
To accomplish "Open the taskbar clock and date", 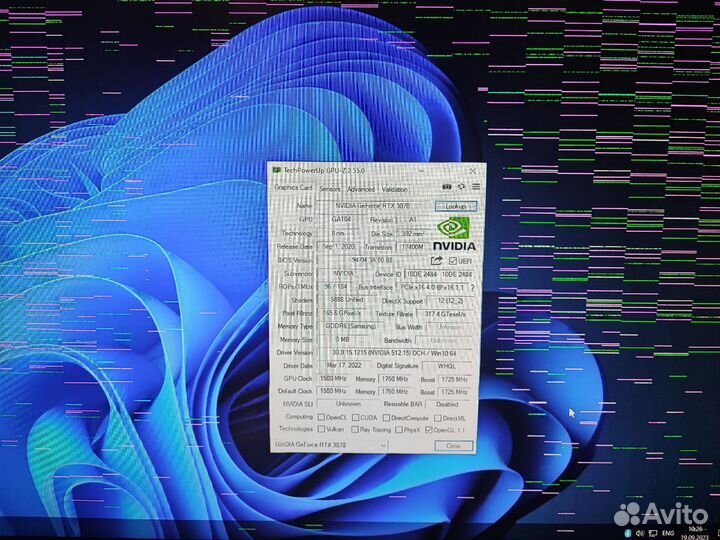I will click(x=695, y=533).
